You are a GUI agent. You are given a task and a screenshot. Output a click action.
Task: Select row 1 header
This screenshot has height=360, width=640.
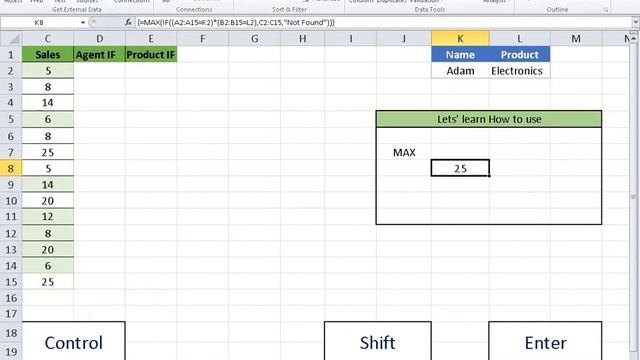11,55
